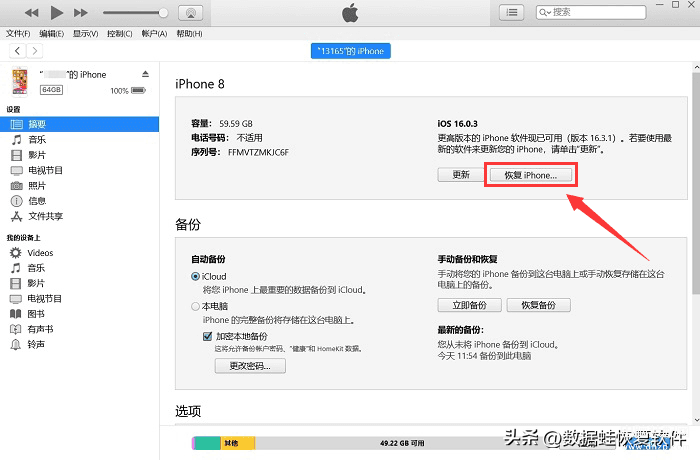Open the AirPlay output icon
700x460 pixels.
(x=191, y=13)
